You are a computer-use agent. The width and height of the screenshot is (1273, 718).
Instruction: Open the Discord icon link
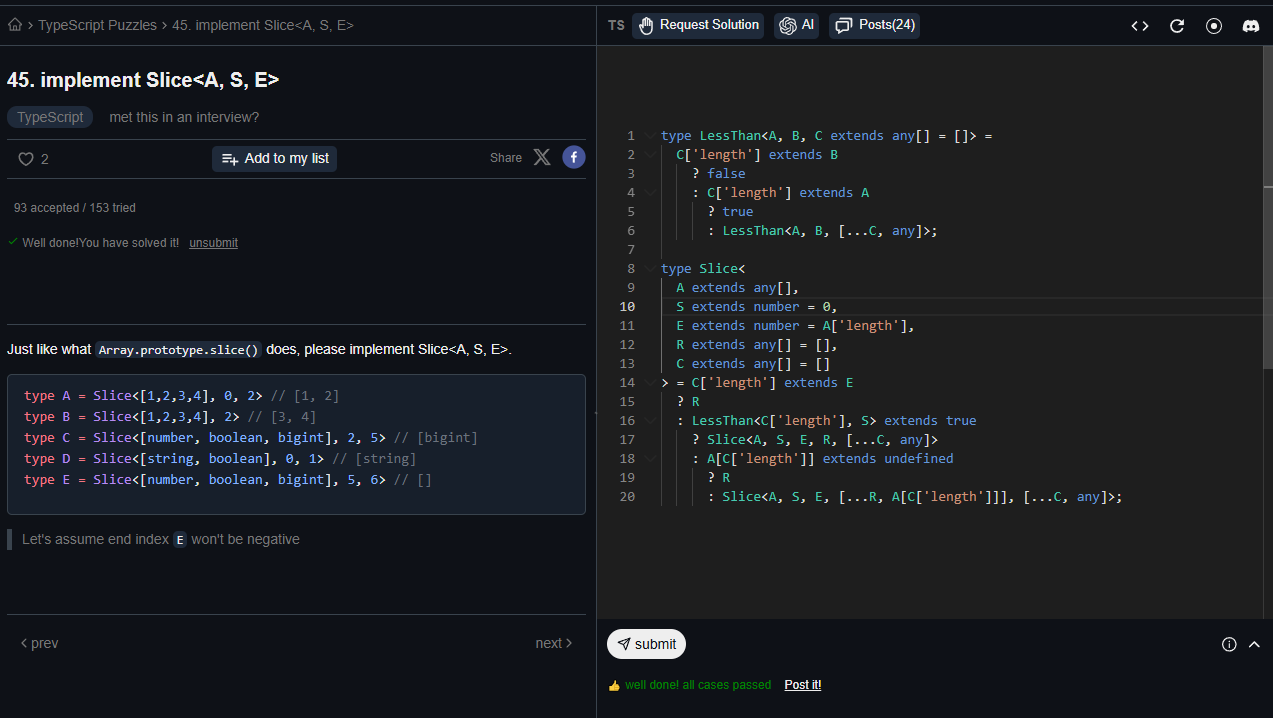(1251, 26)
